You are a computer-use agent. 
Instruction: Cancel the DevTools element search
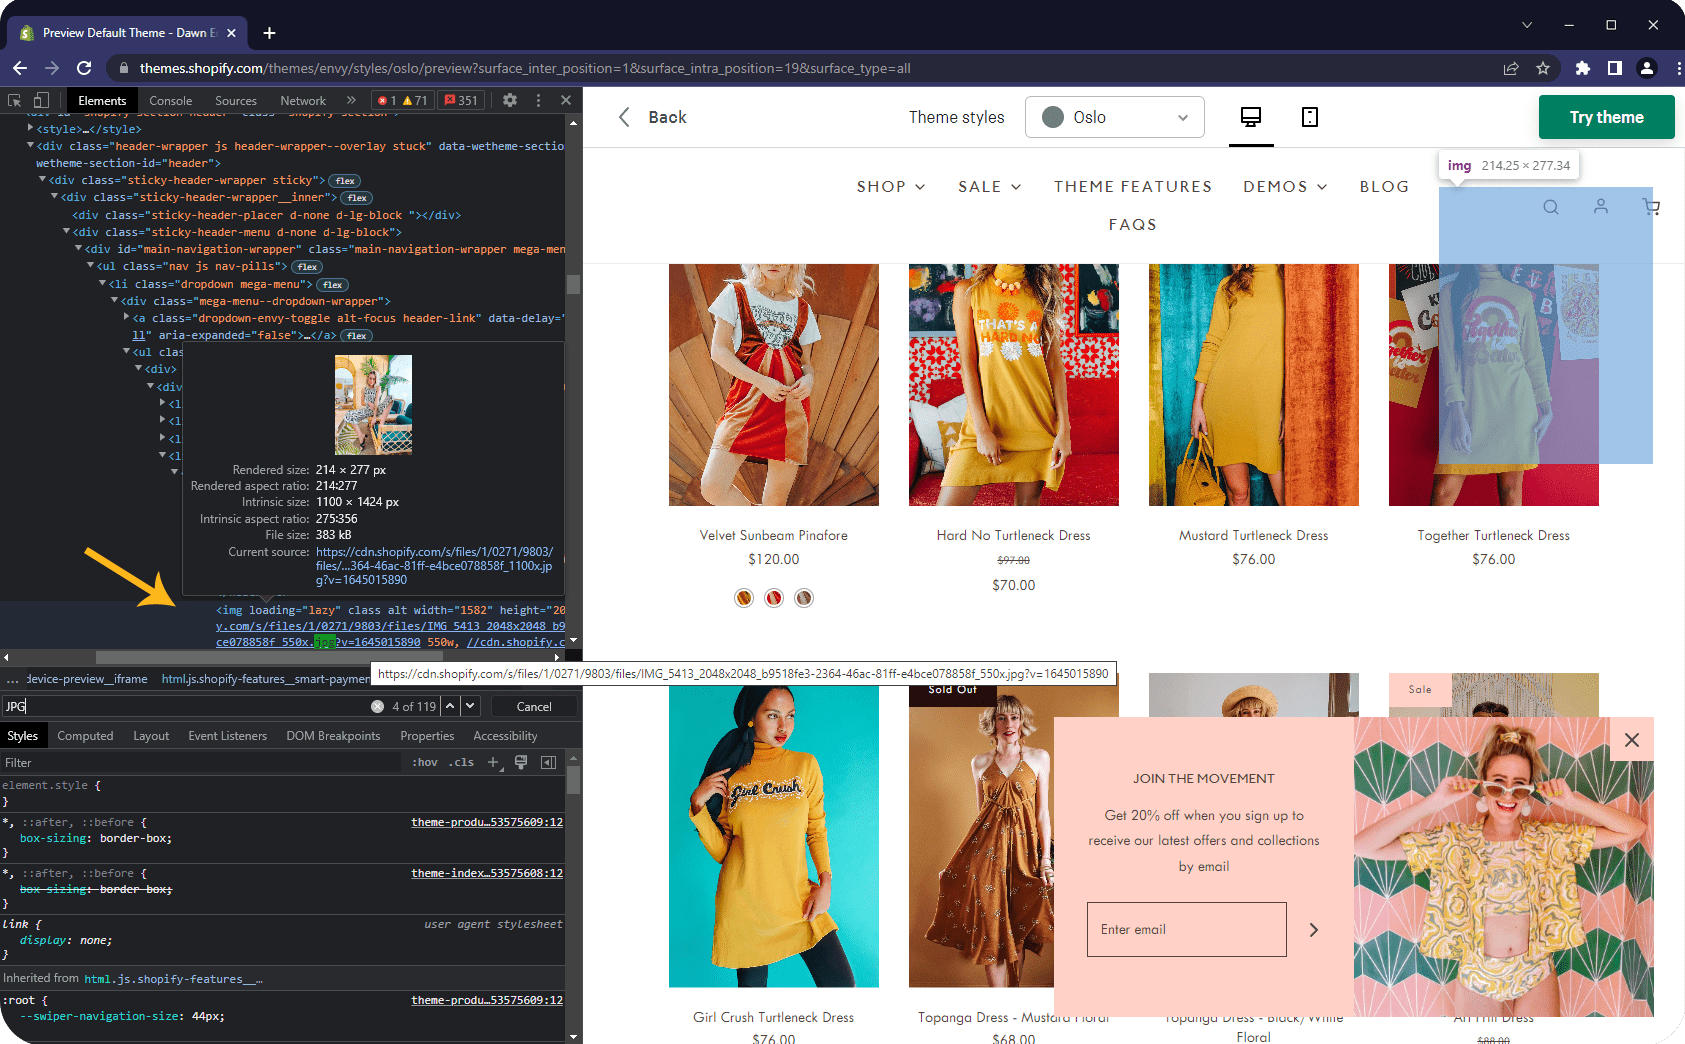click(x=534, y=706)
